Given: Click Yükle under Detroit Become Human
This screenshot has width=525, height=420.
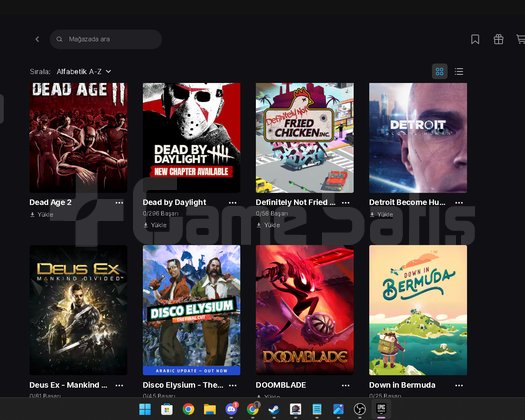Looking at the screenshot, I should (381, 214).
